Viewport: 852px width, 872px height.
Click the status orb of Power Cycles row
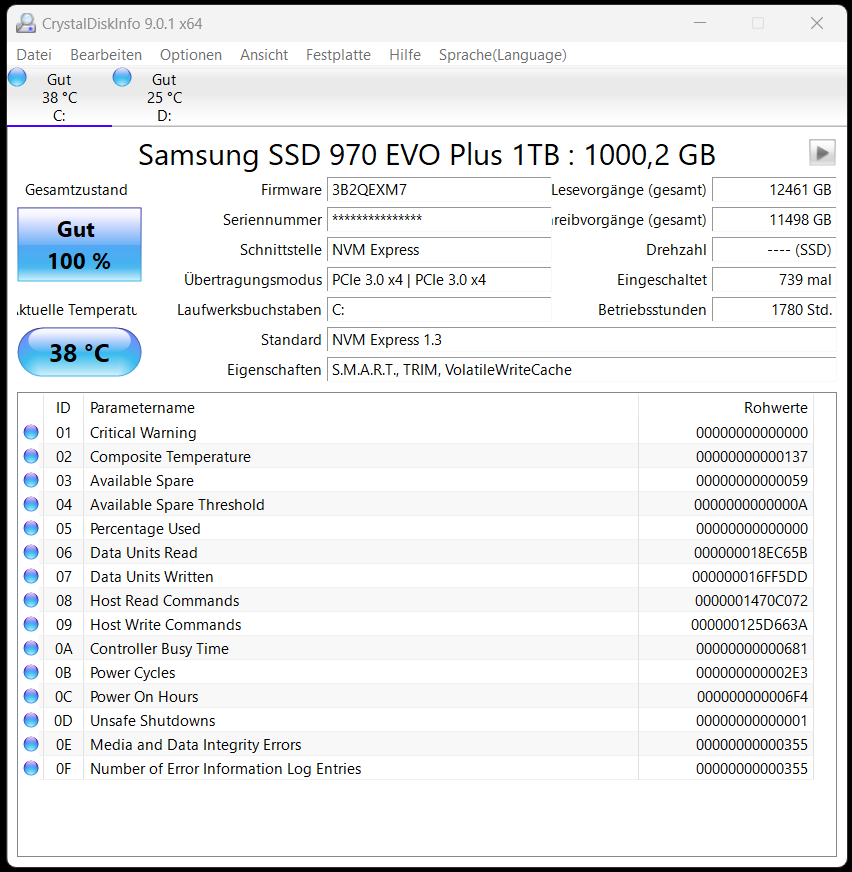click(31, 672)
